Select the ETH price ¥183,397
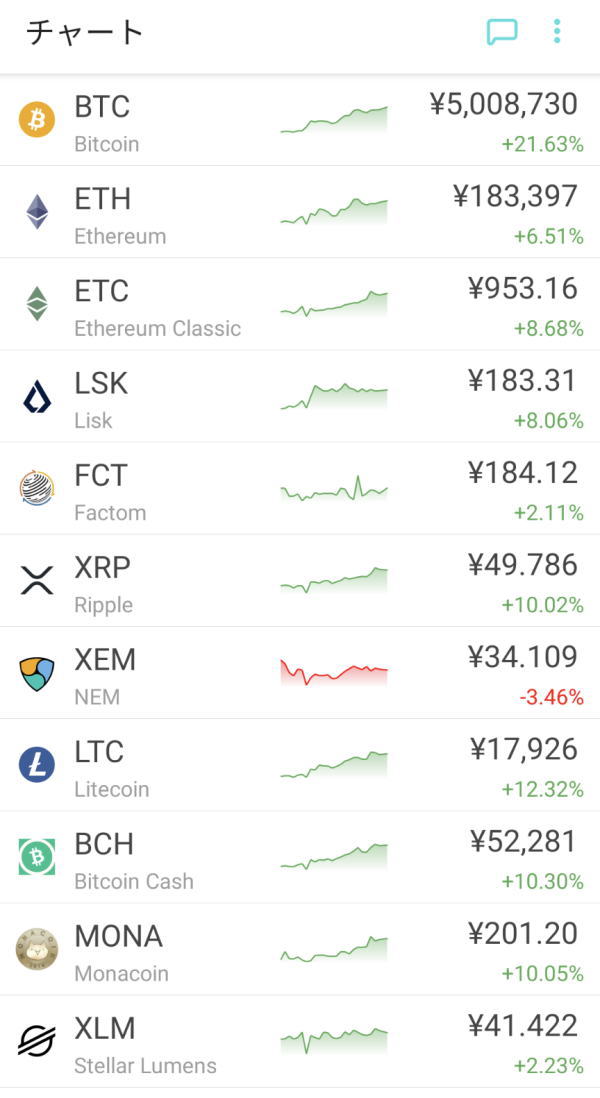Viewport: 600px width, 1098px height. point(515,197)
